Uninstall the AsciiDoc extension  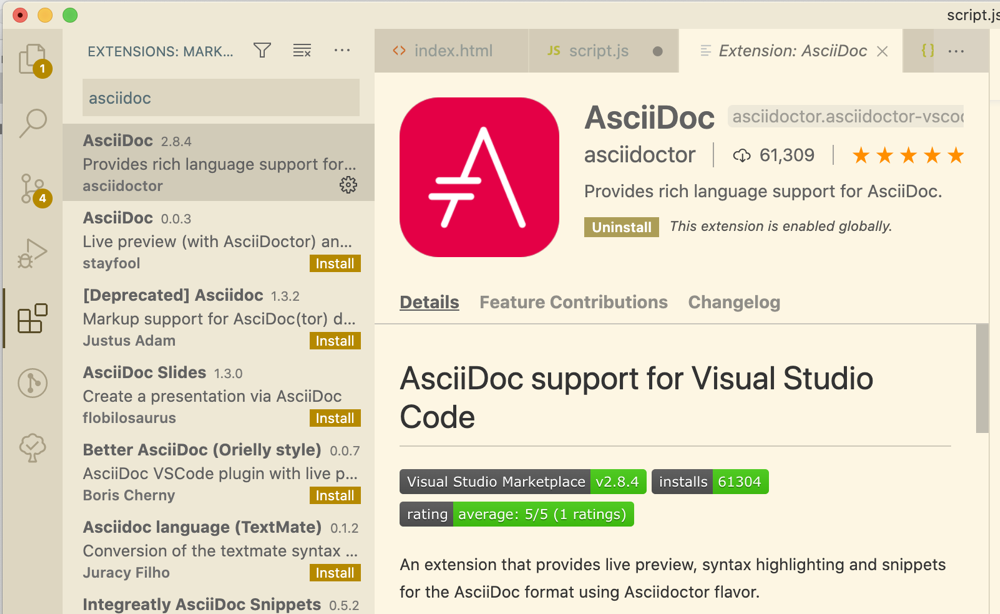pos(621,227)
